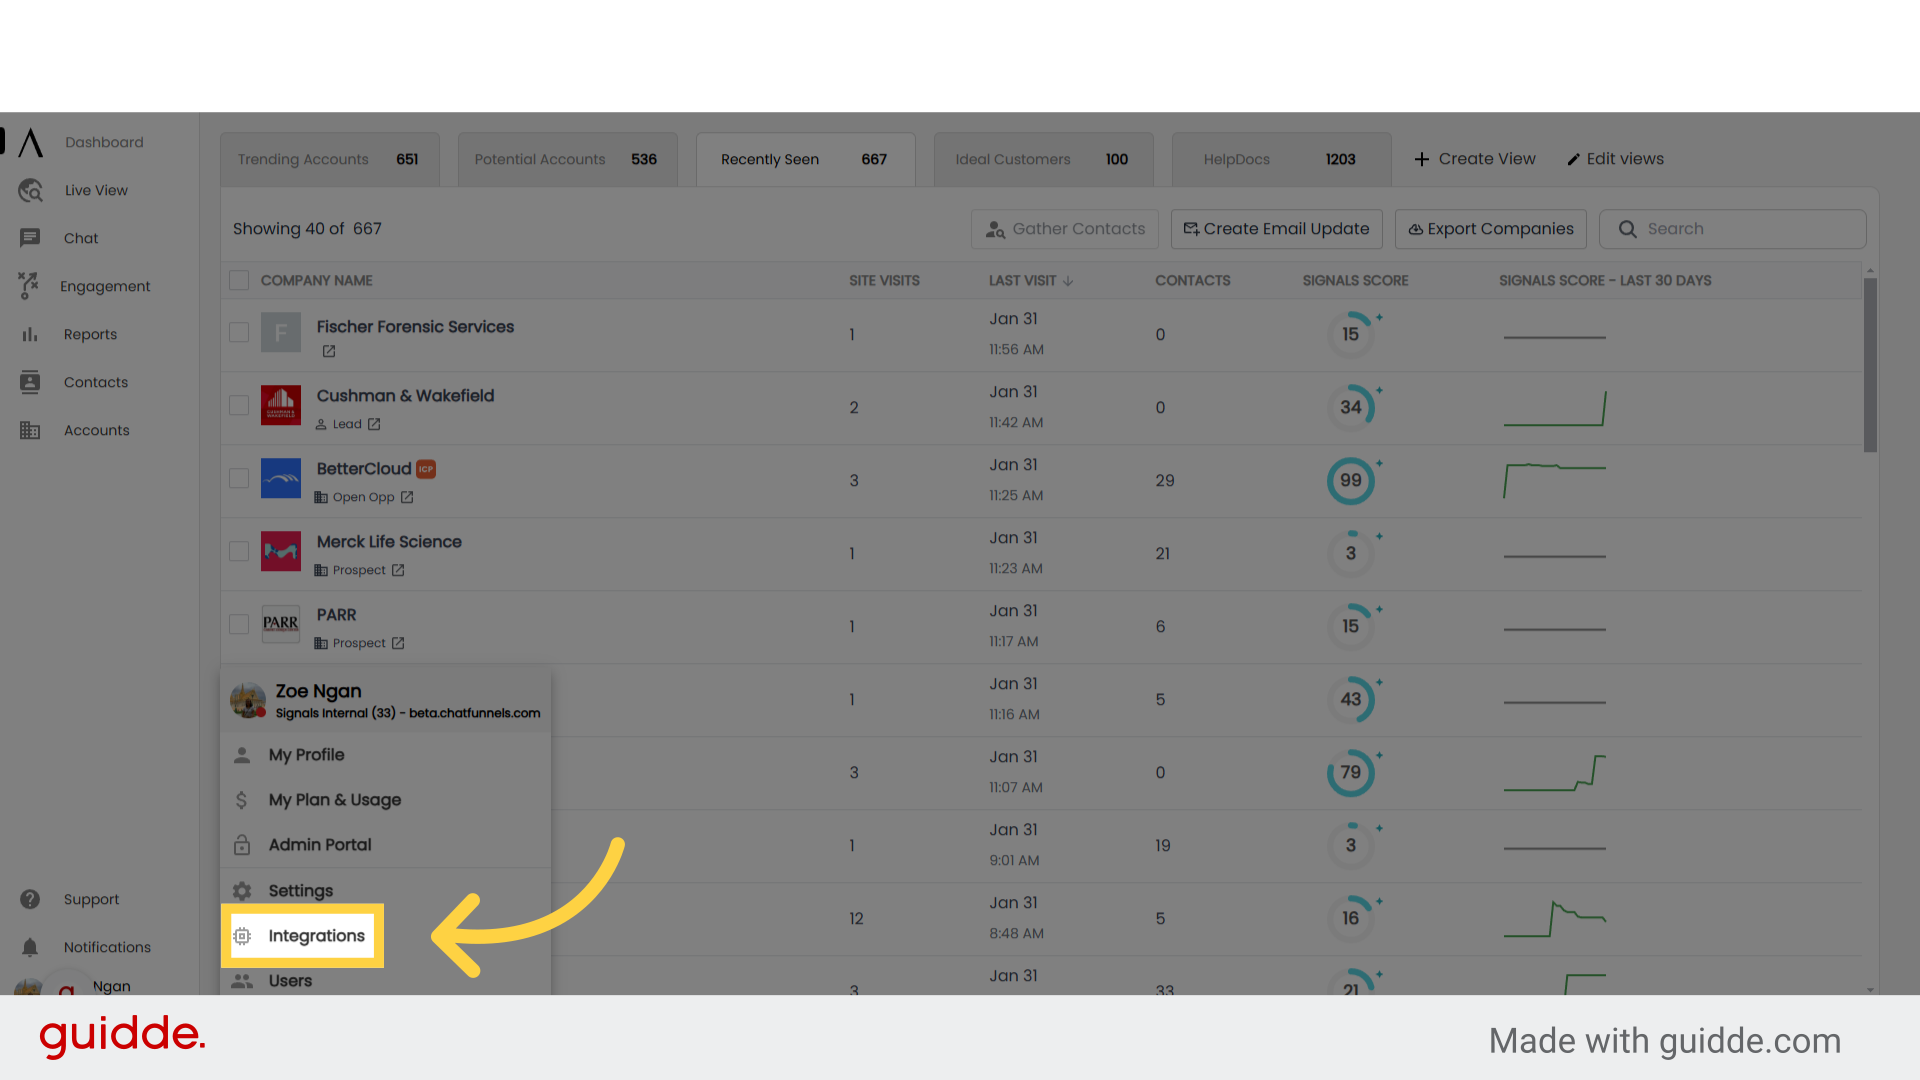Click the Settings gear icon in profile menu

point(242,891)
